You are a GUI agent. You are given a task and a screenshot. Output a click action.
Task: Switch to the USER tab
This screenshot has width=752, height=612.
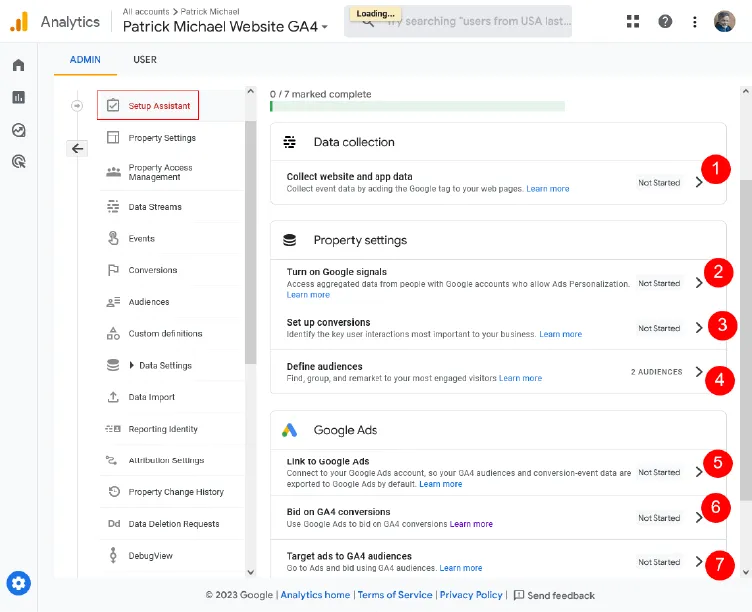click(145, 60)
